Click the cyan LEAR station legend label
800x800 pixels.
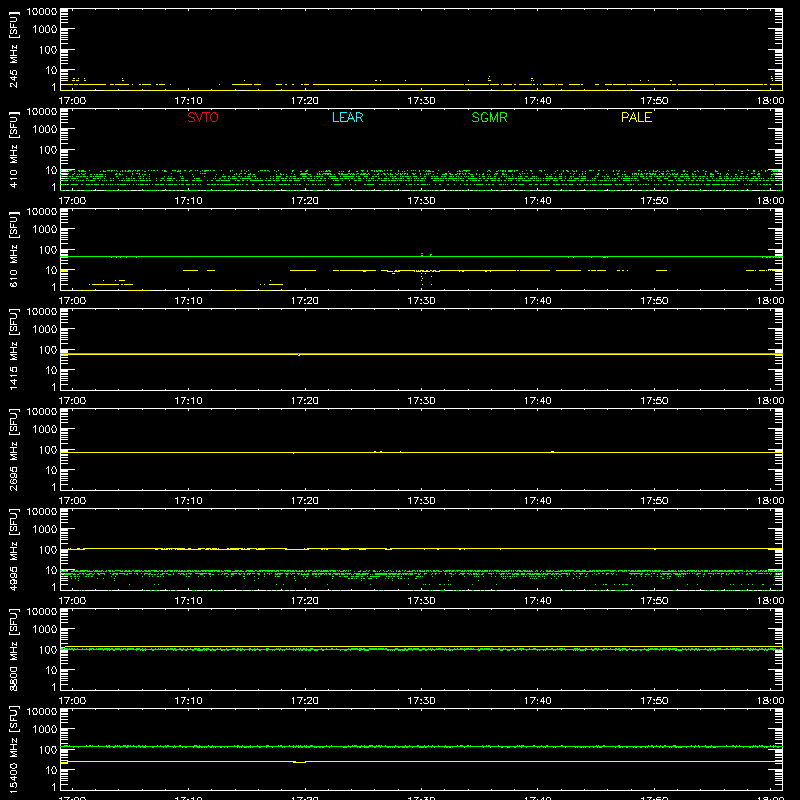coord(347,117)
